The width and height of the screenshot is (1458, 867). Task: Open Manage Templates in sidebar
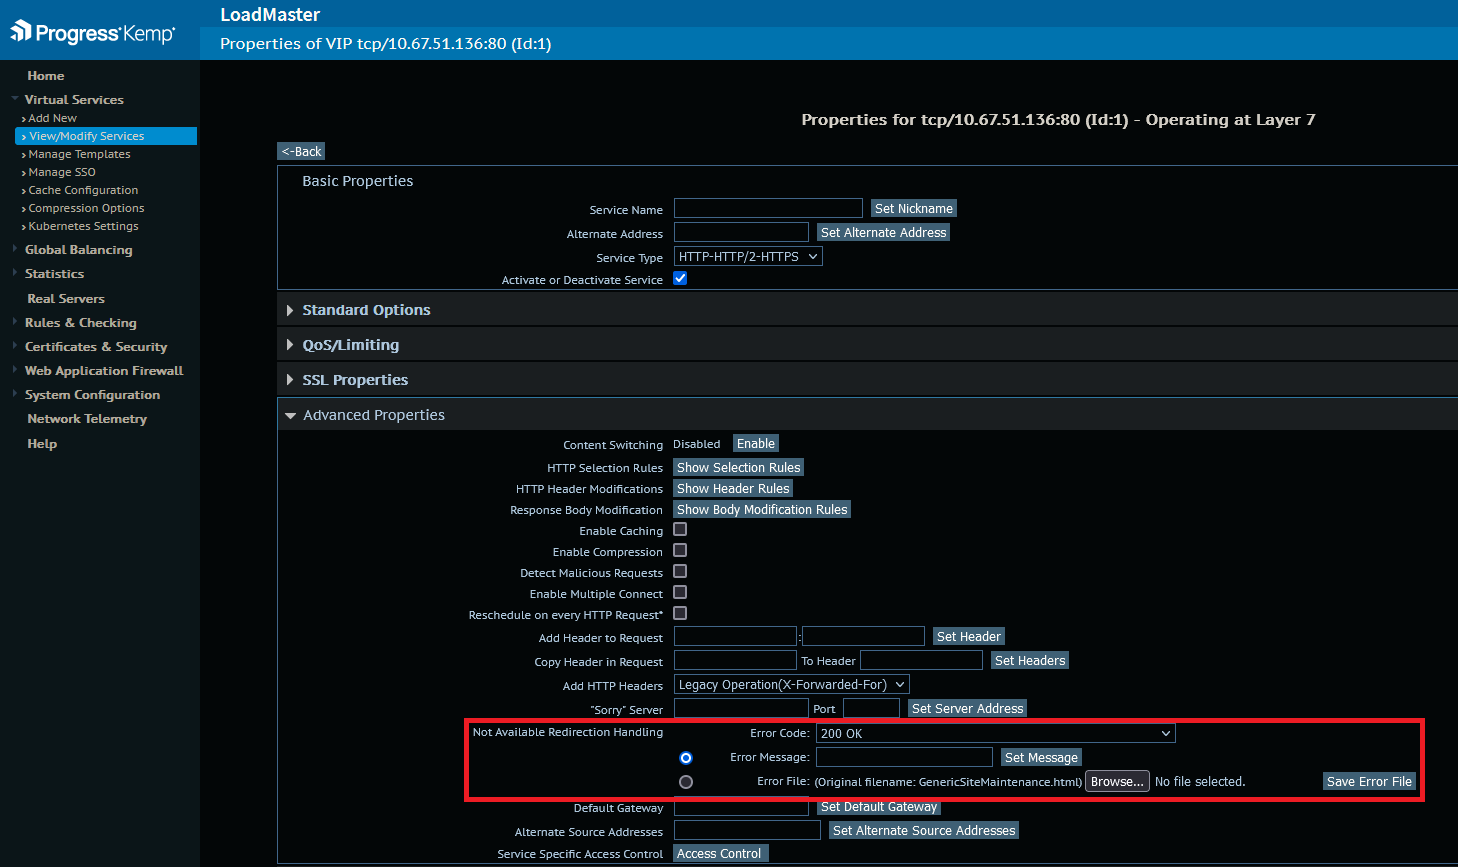point(79,154)
